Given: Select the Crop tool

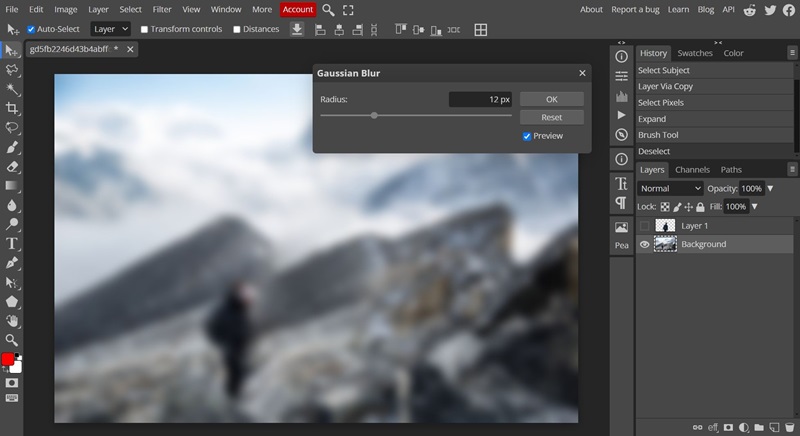Looking at the screenshot, I should click(11, 108).
